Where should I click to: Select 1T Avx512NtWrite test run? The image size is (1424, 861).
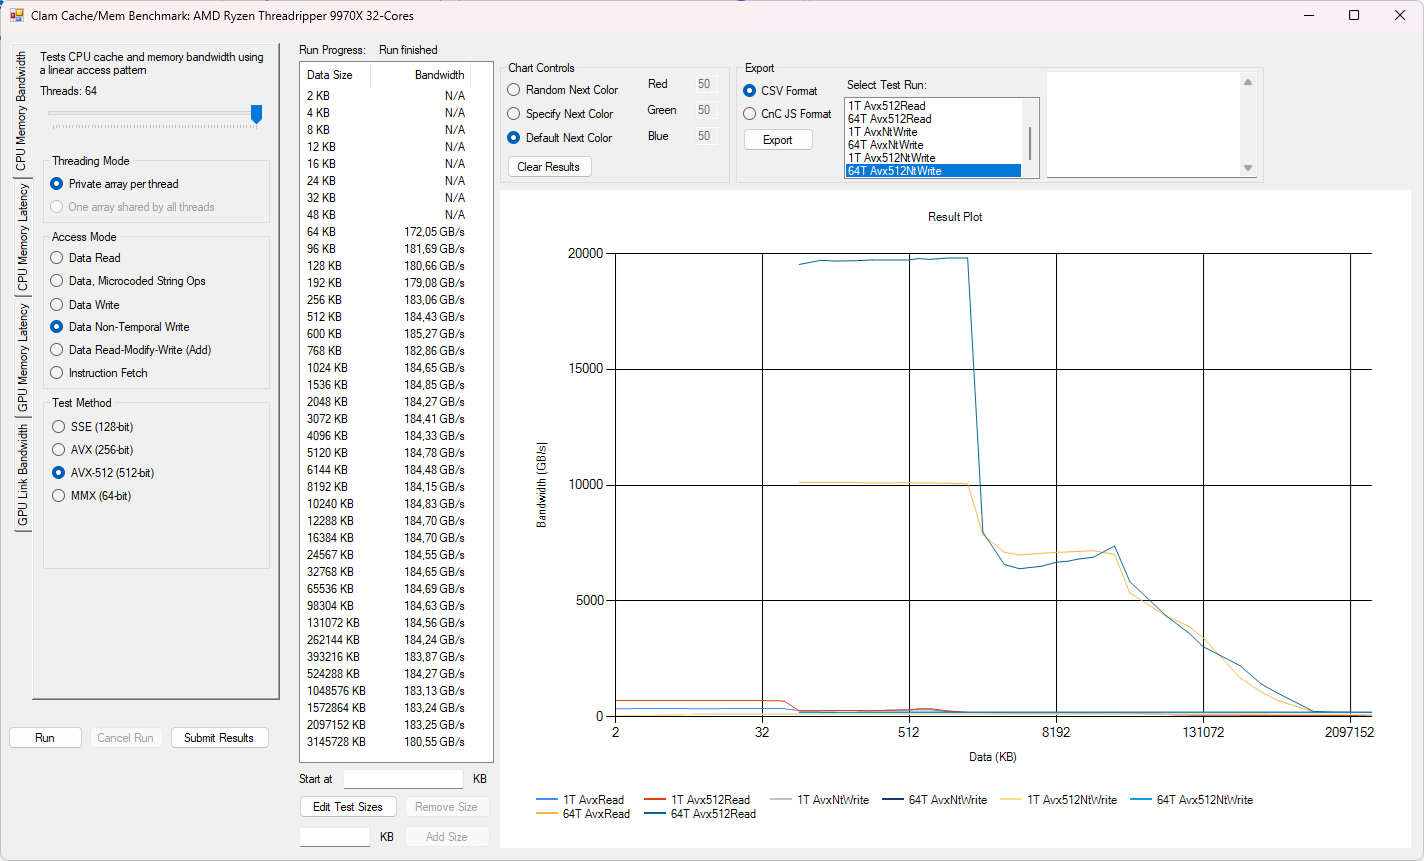coord(934,158)
